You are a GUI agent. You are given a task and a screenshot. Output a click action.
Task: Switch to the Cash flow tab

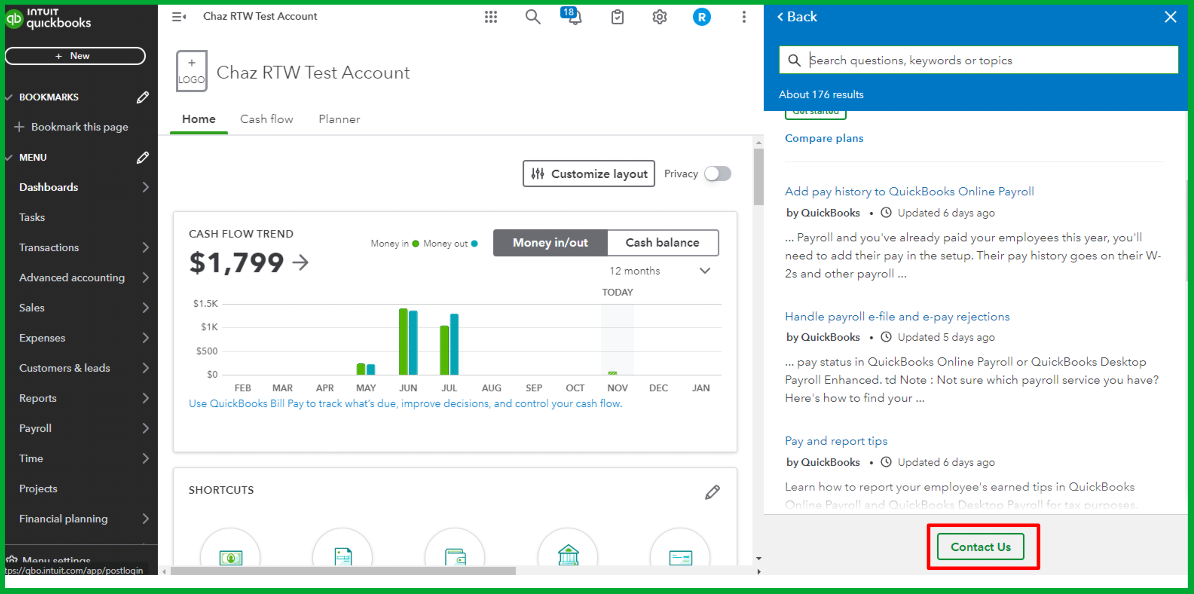[267, 120]
